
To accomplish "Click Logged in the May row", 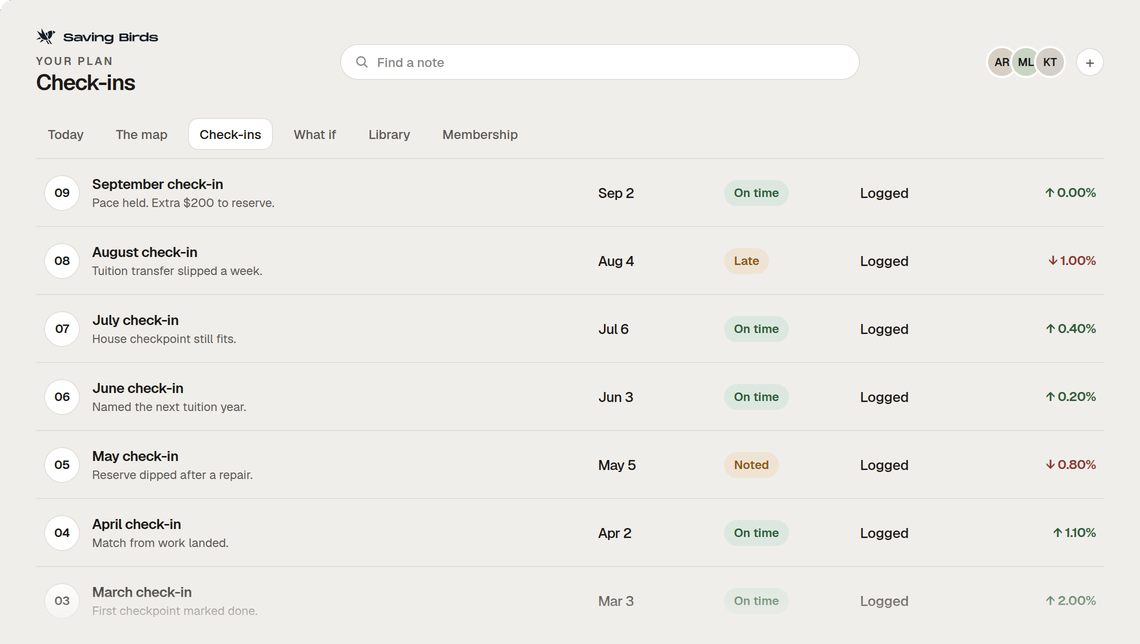I will coord(884,465).
